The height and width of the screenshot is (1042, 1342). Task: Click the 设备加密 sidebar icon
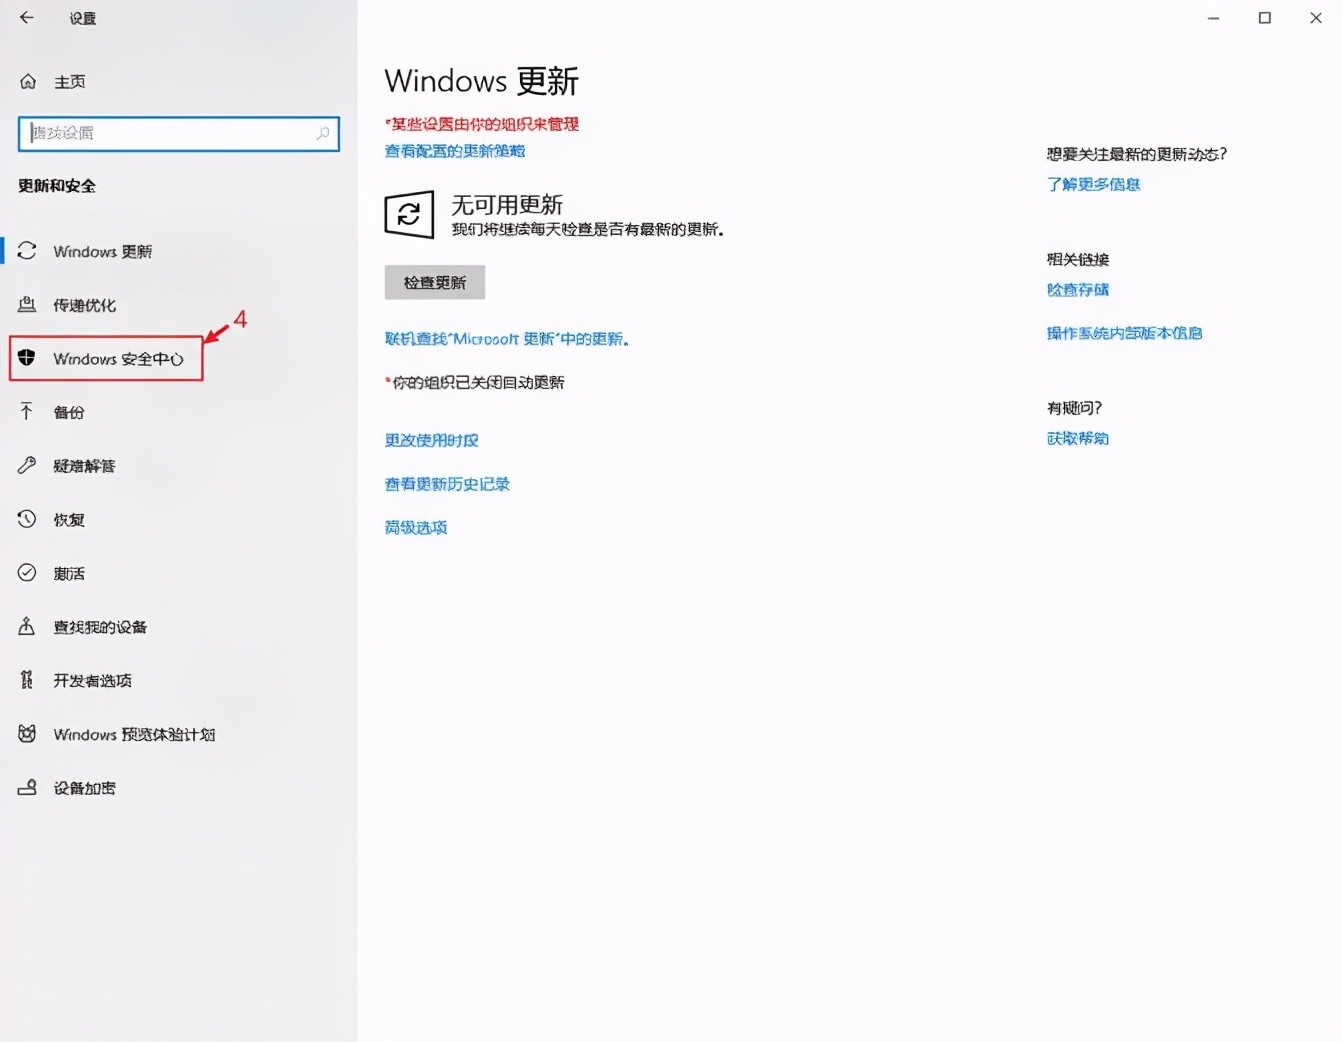27,787
